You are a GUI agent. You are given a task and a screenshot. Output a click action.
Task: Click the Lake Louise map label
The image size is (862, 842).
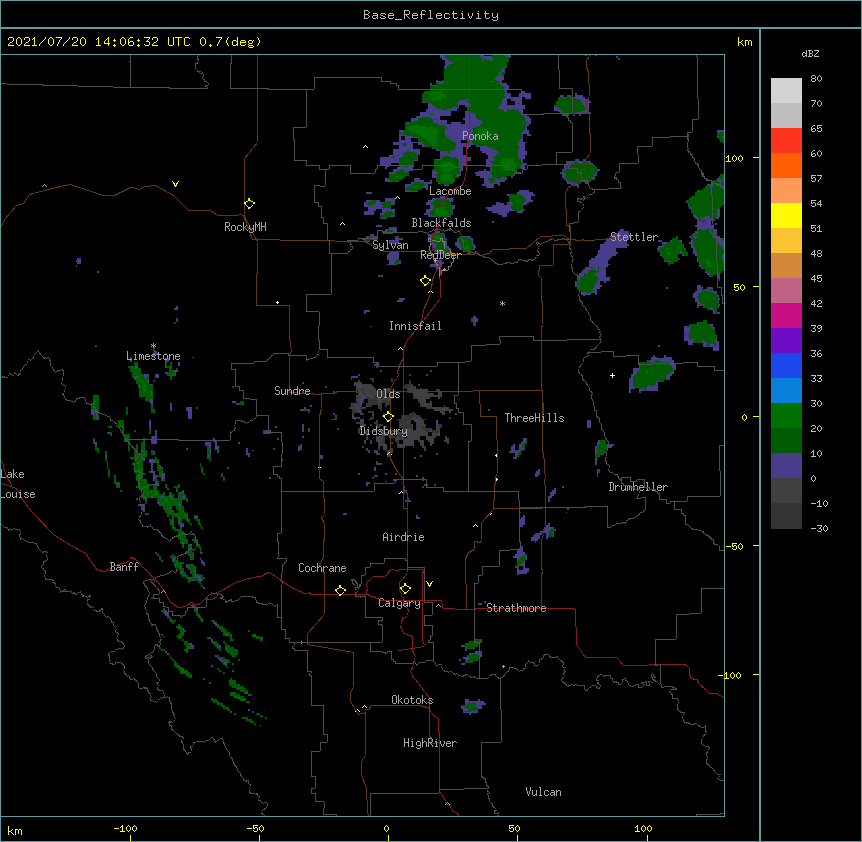[18, 484]
